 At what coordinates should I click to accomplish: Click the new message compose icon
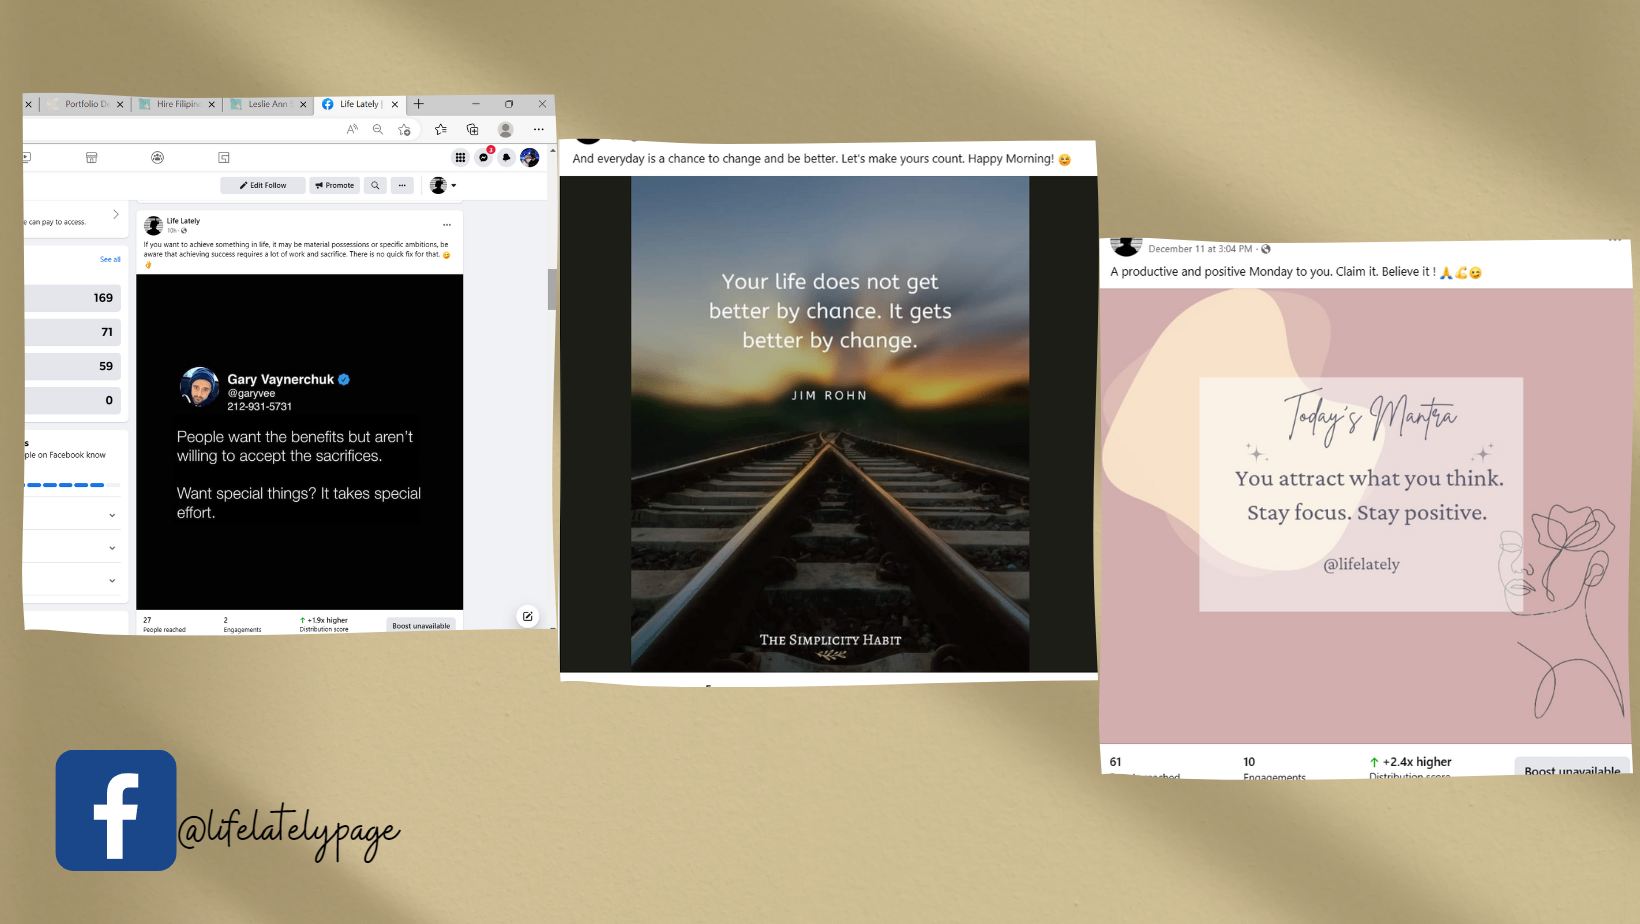point(528,616)
